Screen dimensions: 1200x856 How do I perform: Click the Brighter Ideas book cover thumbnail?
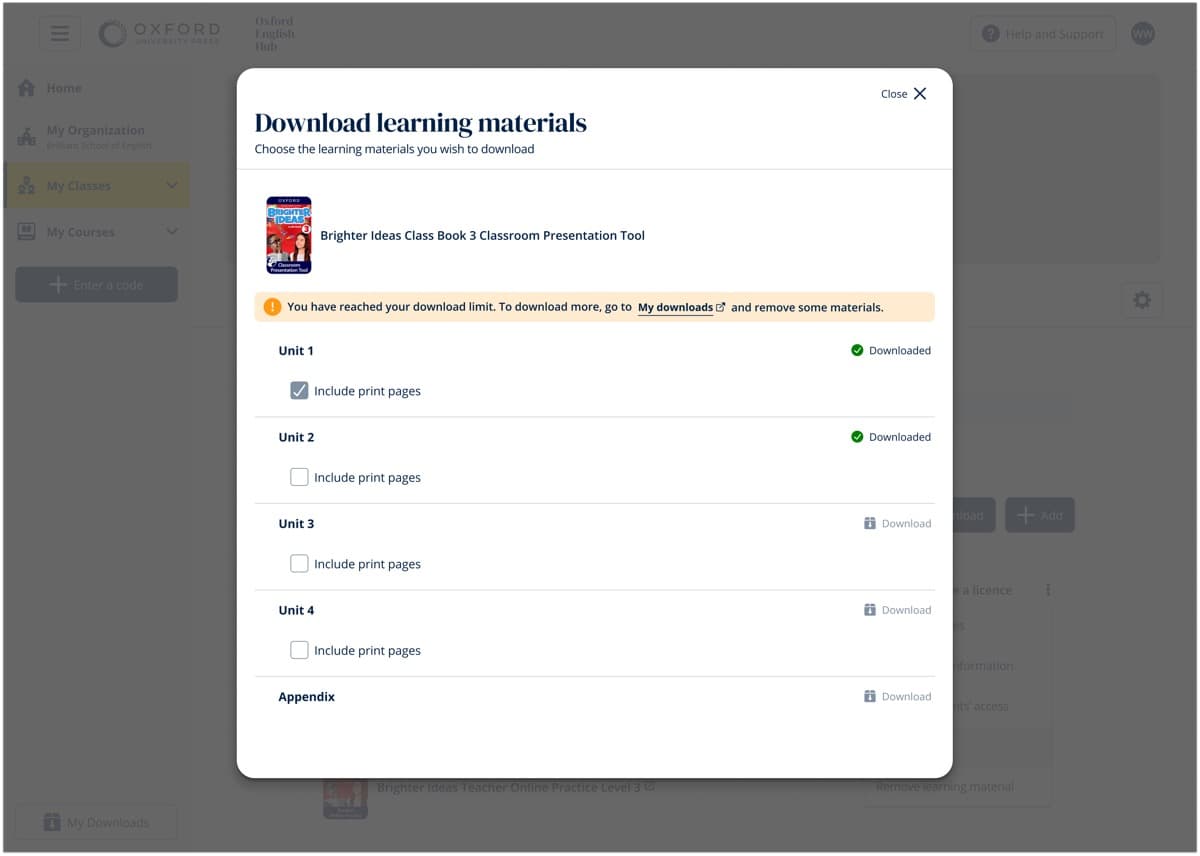(x=289, y=235)
